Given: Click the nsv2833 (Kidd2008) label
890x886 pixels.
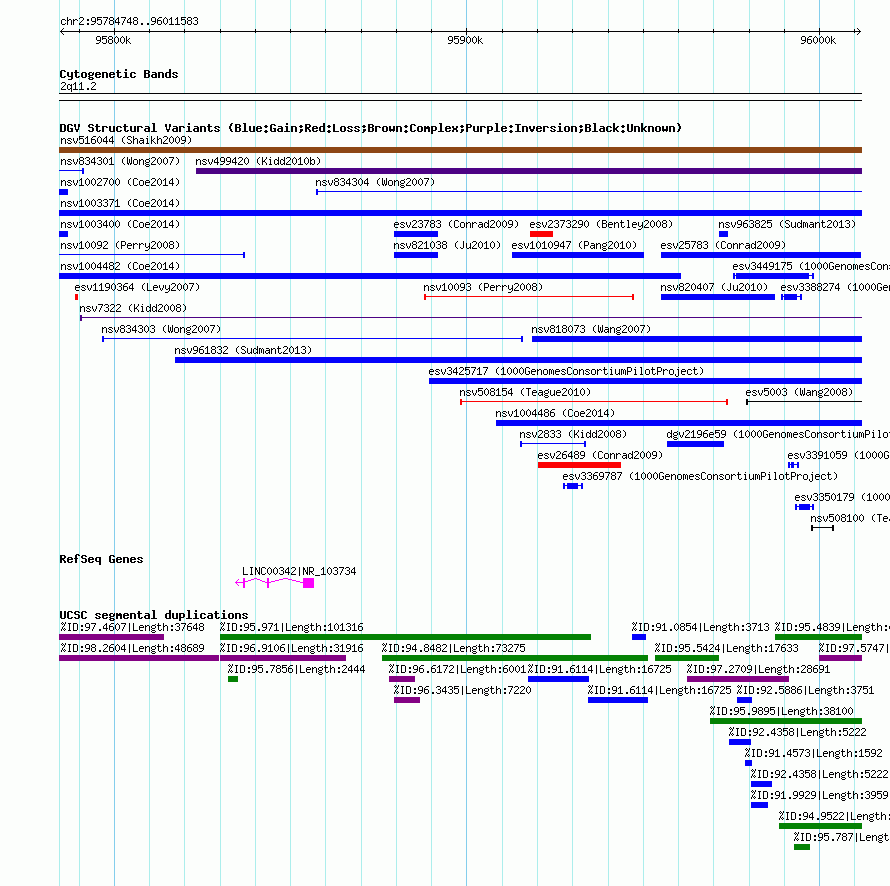Looking at the screenshot, I should tap(573, 434).
